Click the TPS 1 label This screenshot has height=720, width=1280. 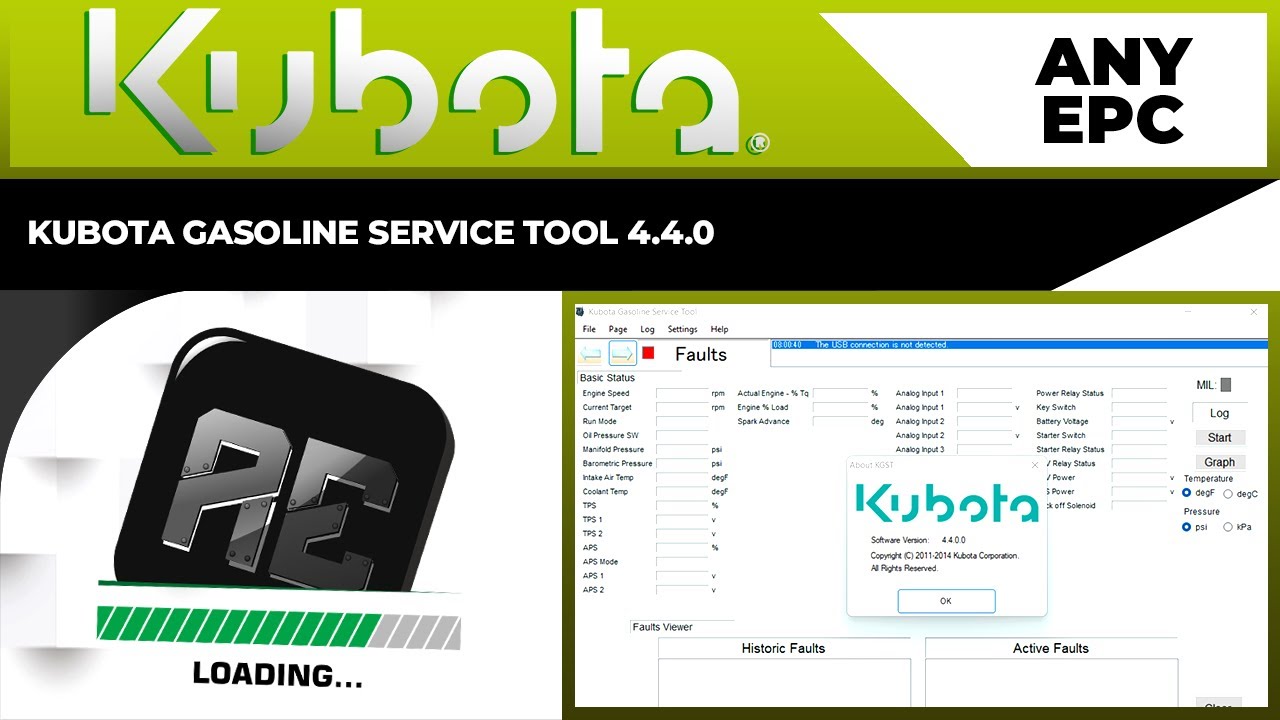(x=593, y=520)
